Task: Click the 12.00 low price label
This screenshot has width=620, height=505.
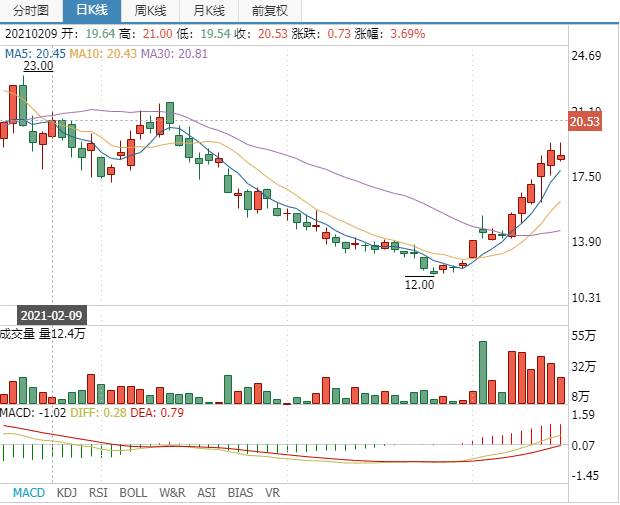Action: [419, 284]
